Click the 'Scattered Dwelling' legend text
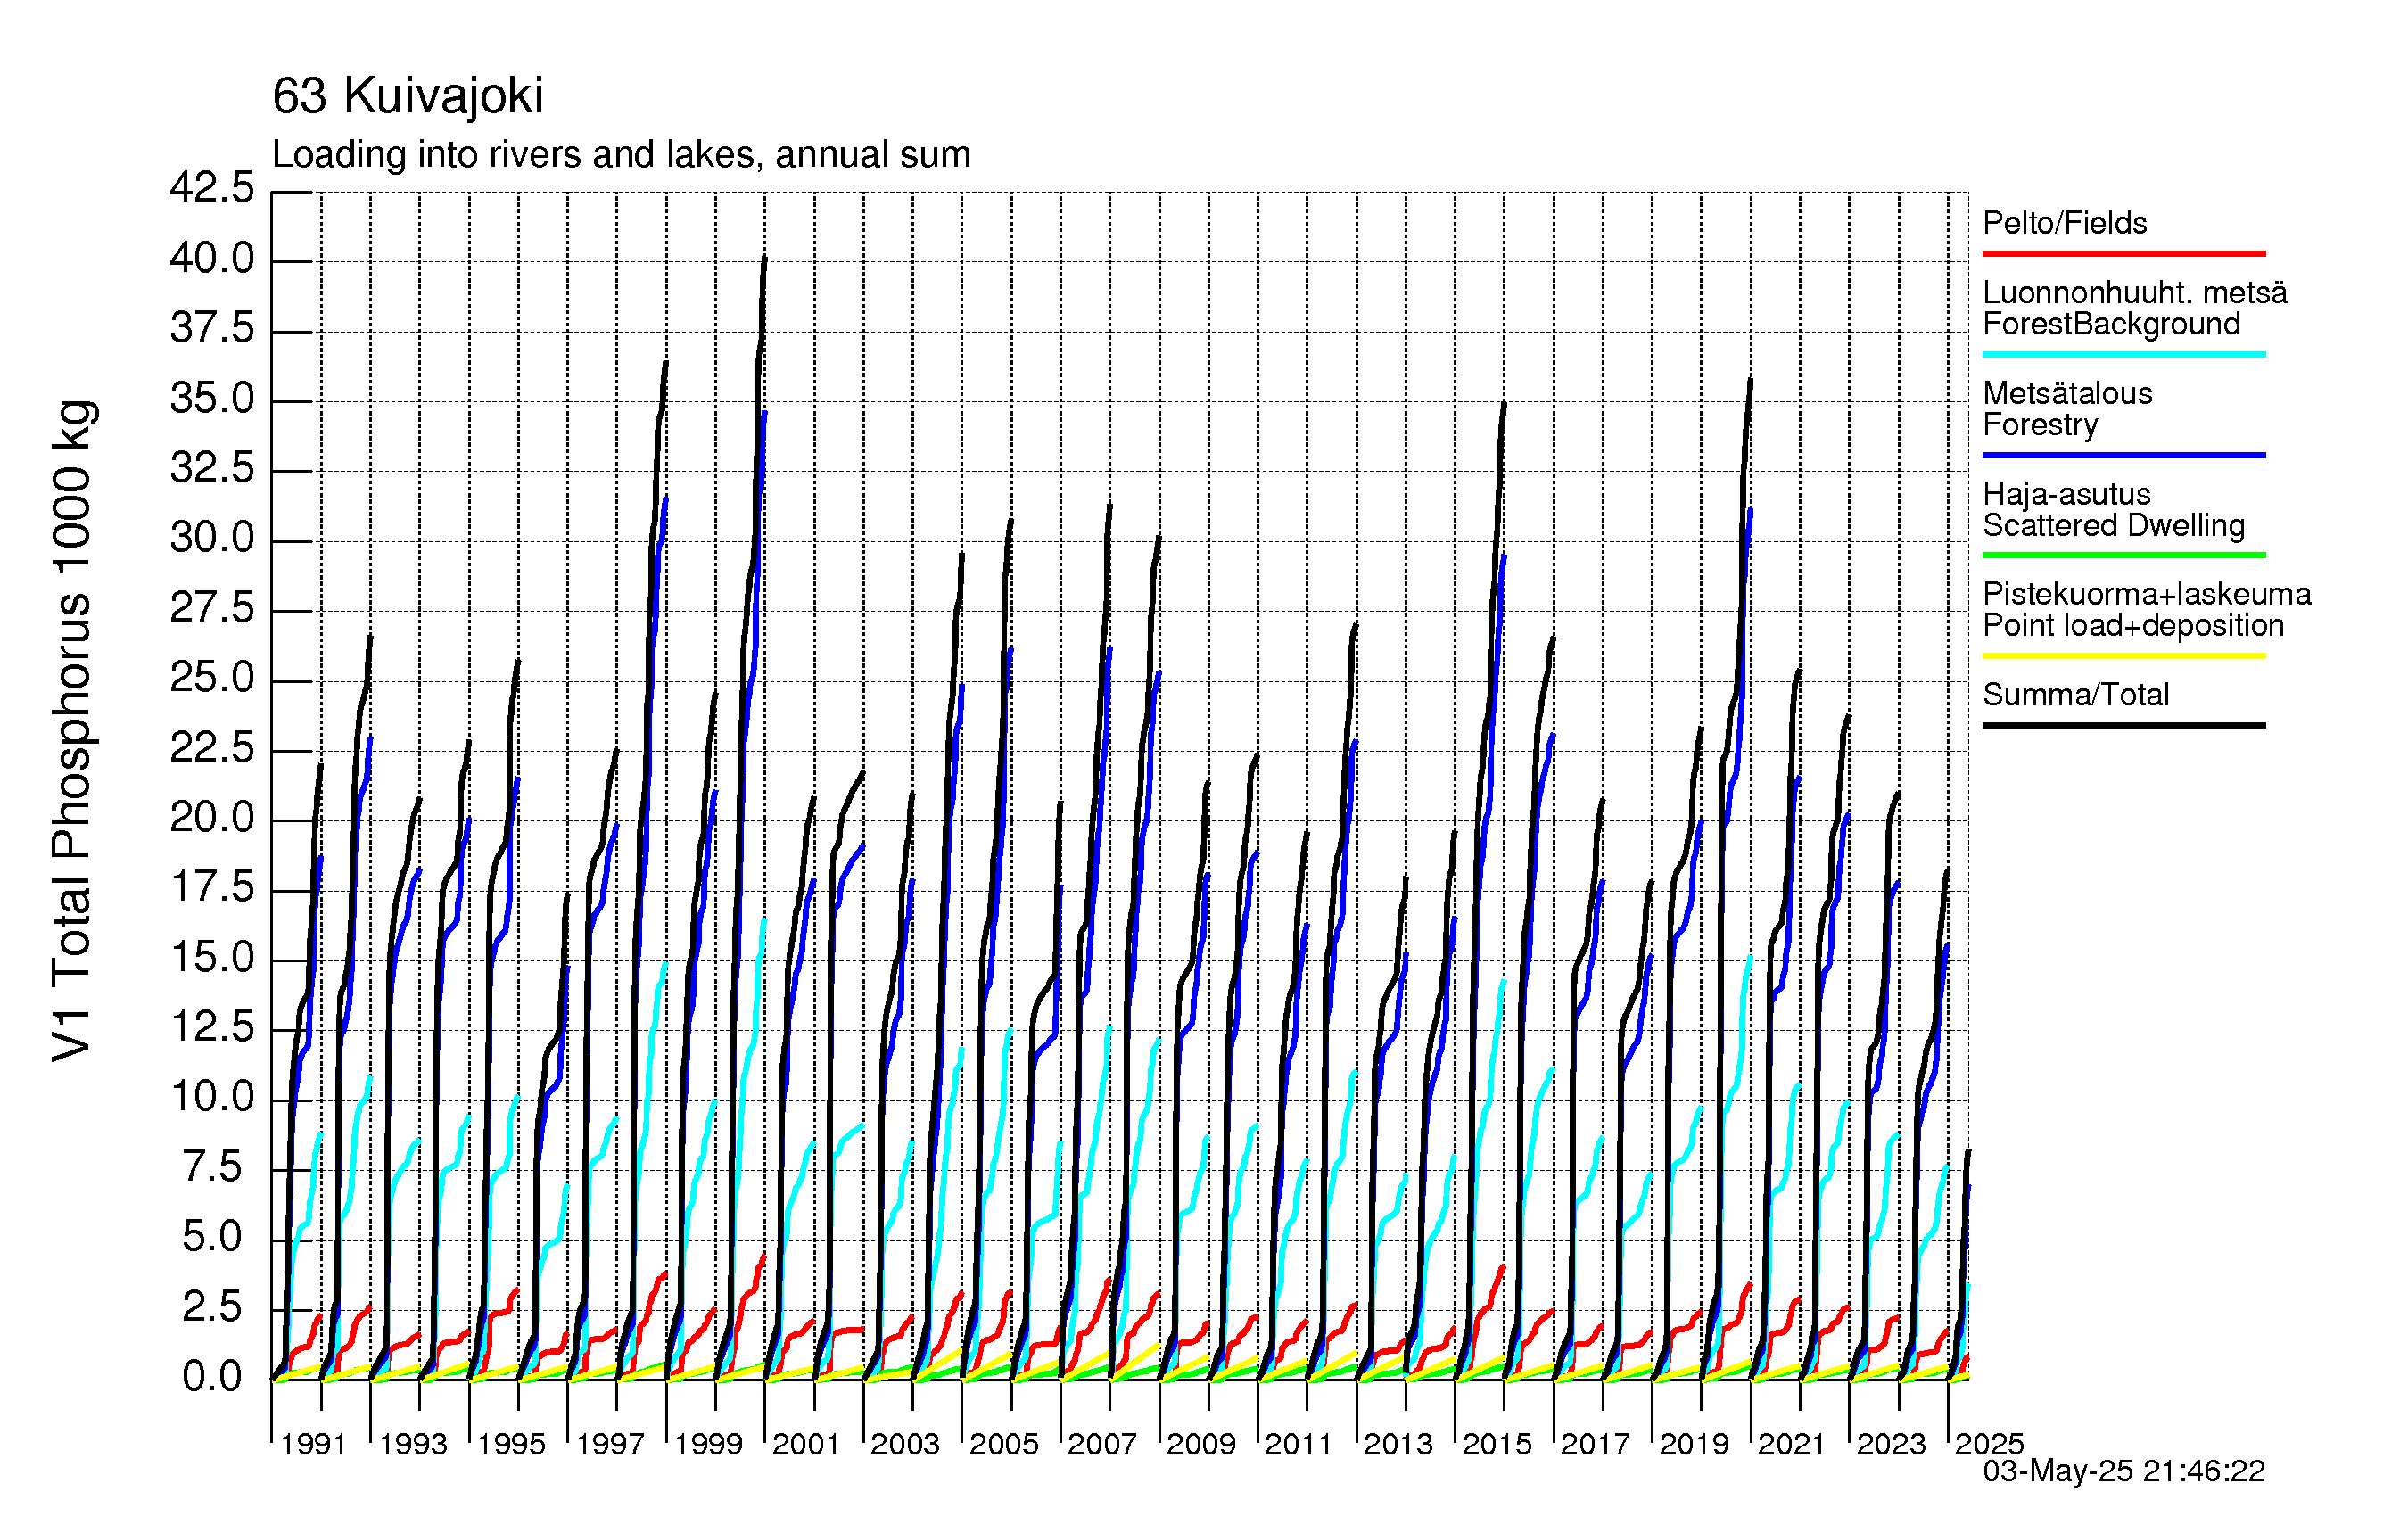The height and width of the screenshot is (1516, 2408). pyautogui.click(x=2114, y=525)
